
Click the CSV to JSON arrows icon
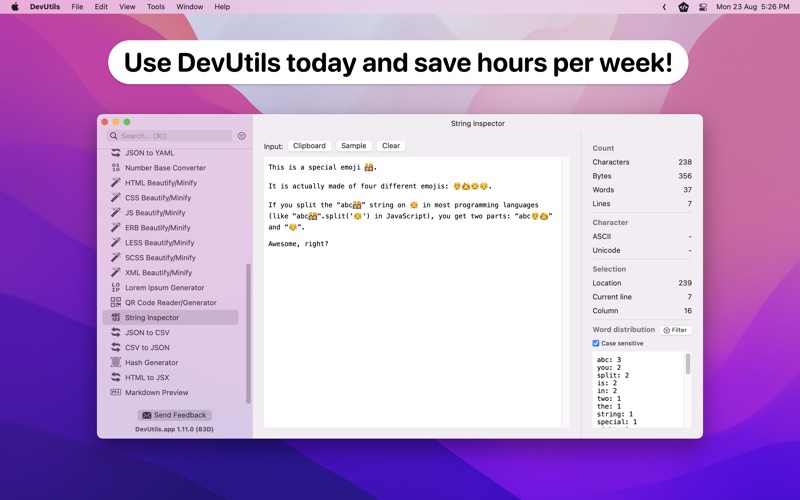click(x=116, y=347)
